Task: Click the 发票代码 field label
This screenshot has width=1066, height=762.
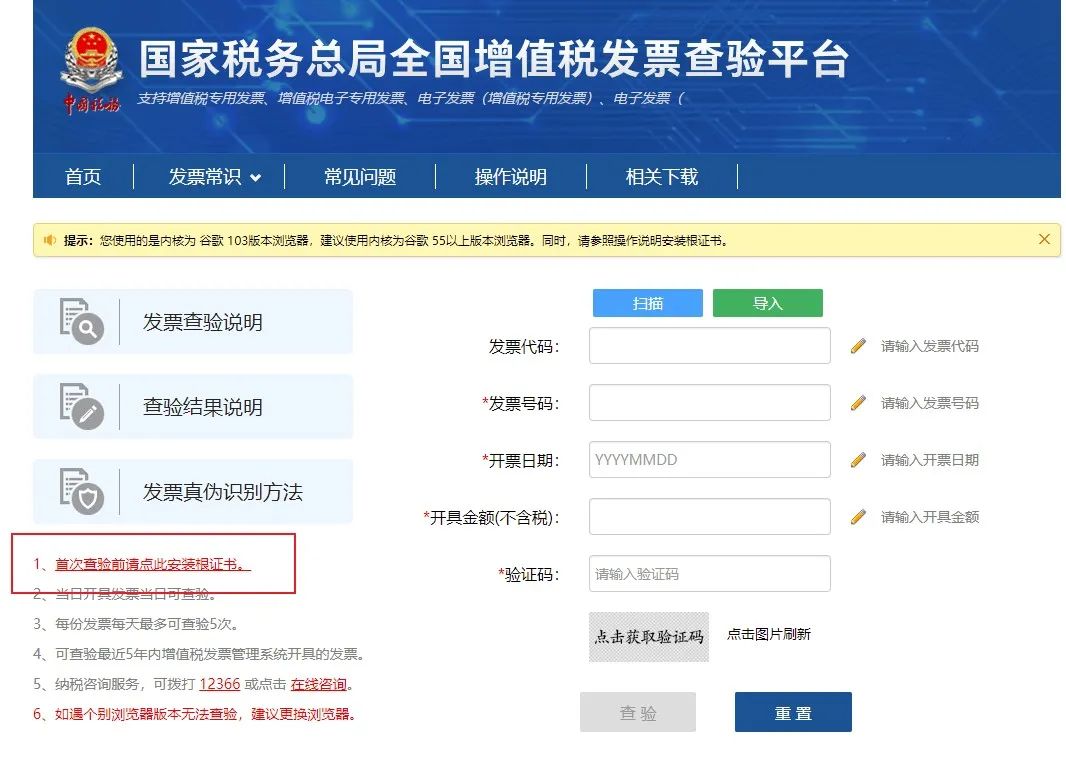Action: click(x=523, y=347)
